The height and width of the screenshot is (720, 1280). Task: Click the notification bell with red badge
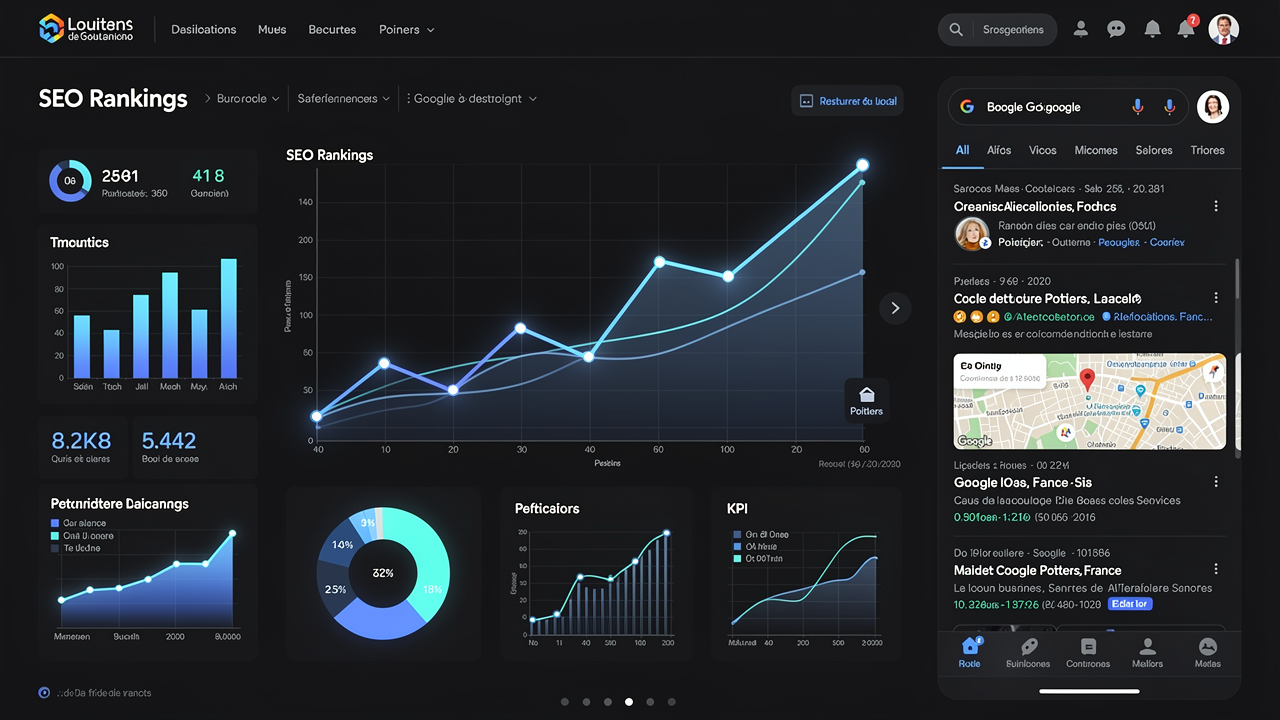coord(1187,28)
